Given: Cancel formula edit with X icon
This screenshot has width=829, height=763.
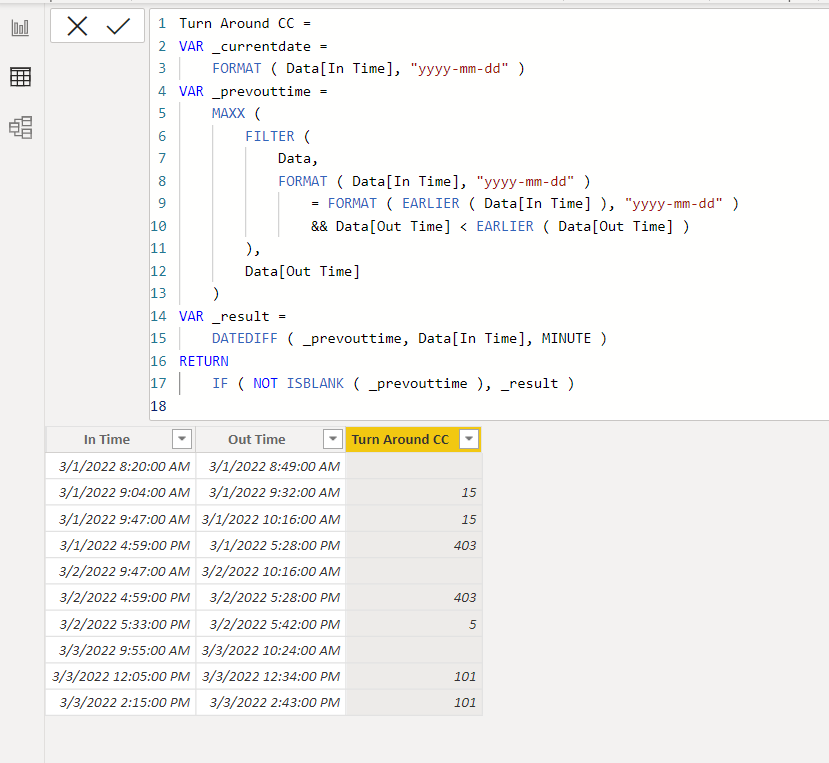Looking at the screenshot, I should pos(77,26).
